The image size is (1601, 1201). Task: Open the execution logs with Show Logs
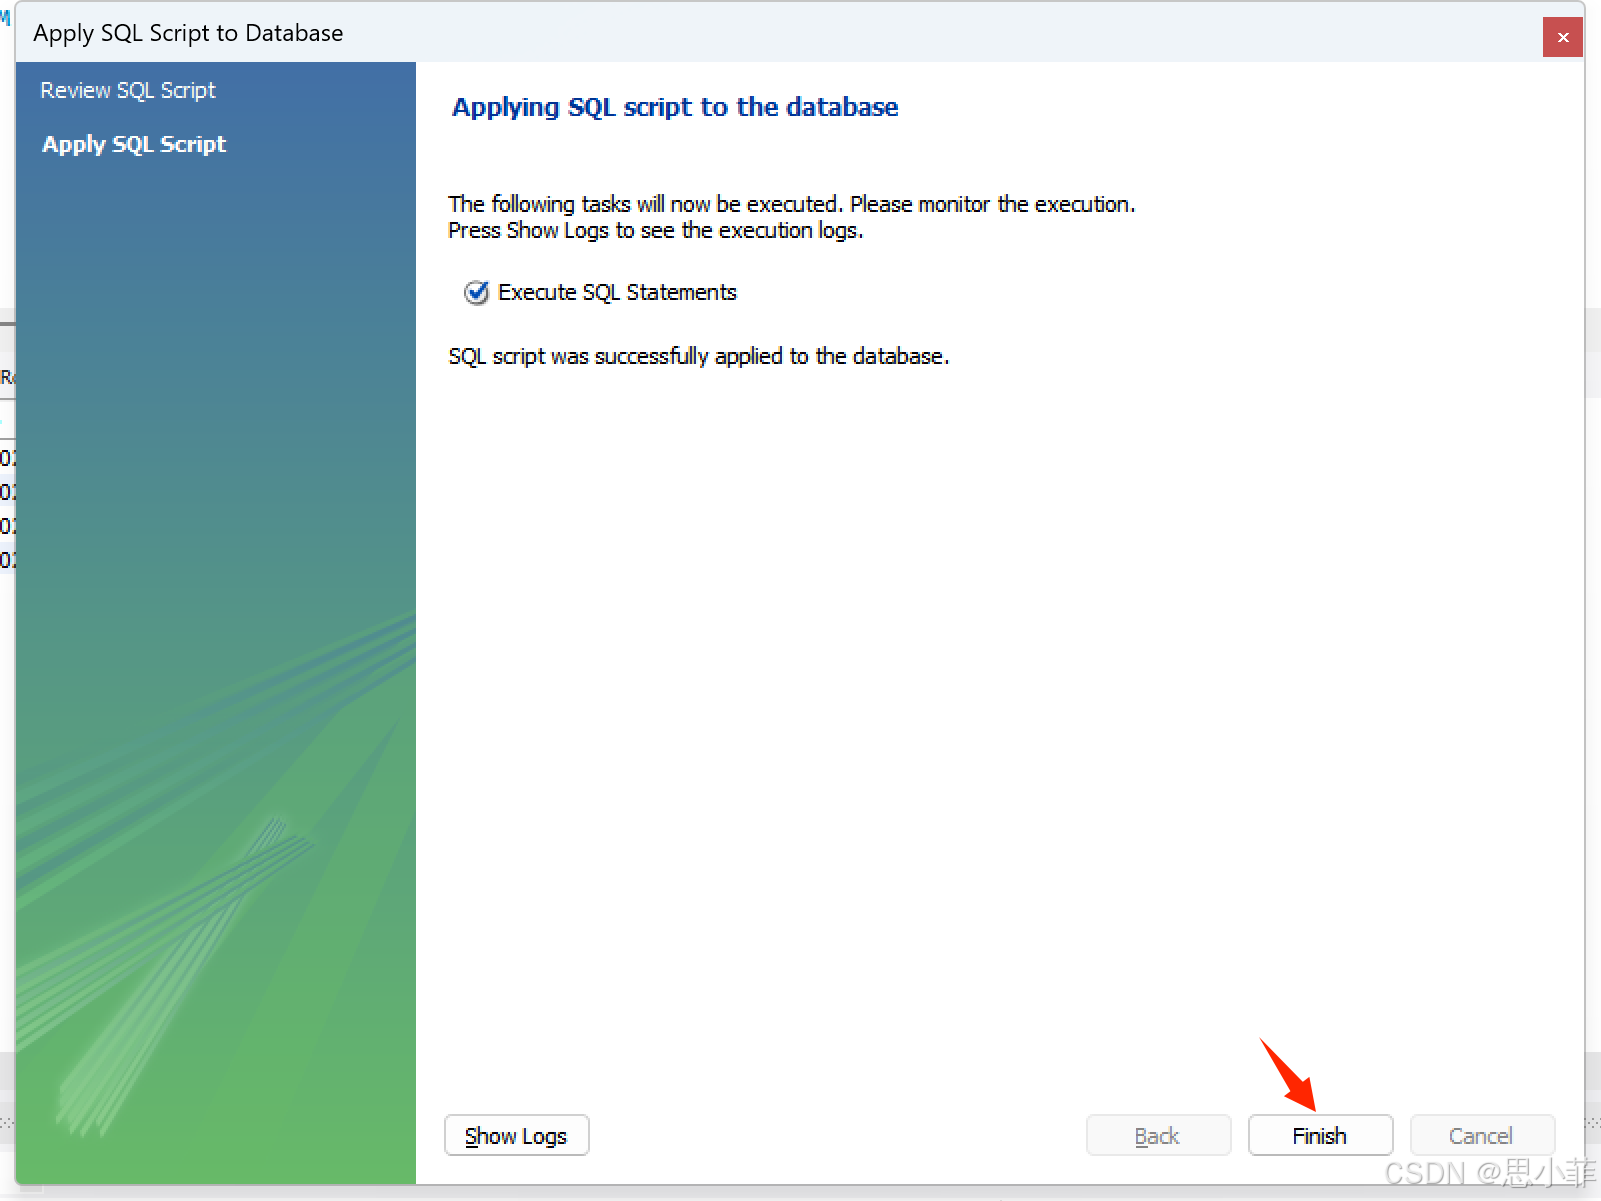(516, 1135)
